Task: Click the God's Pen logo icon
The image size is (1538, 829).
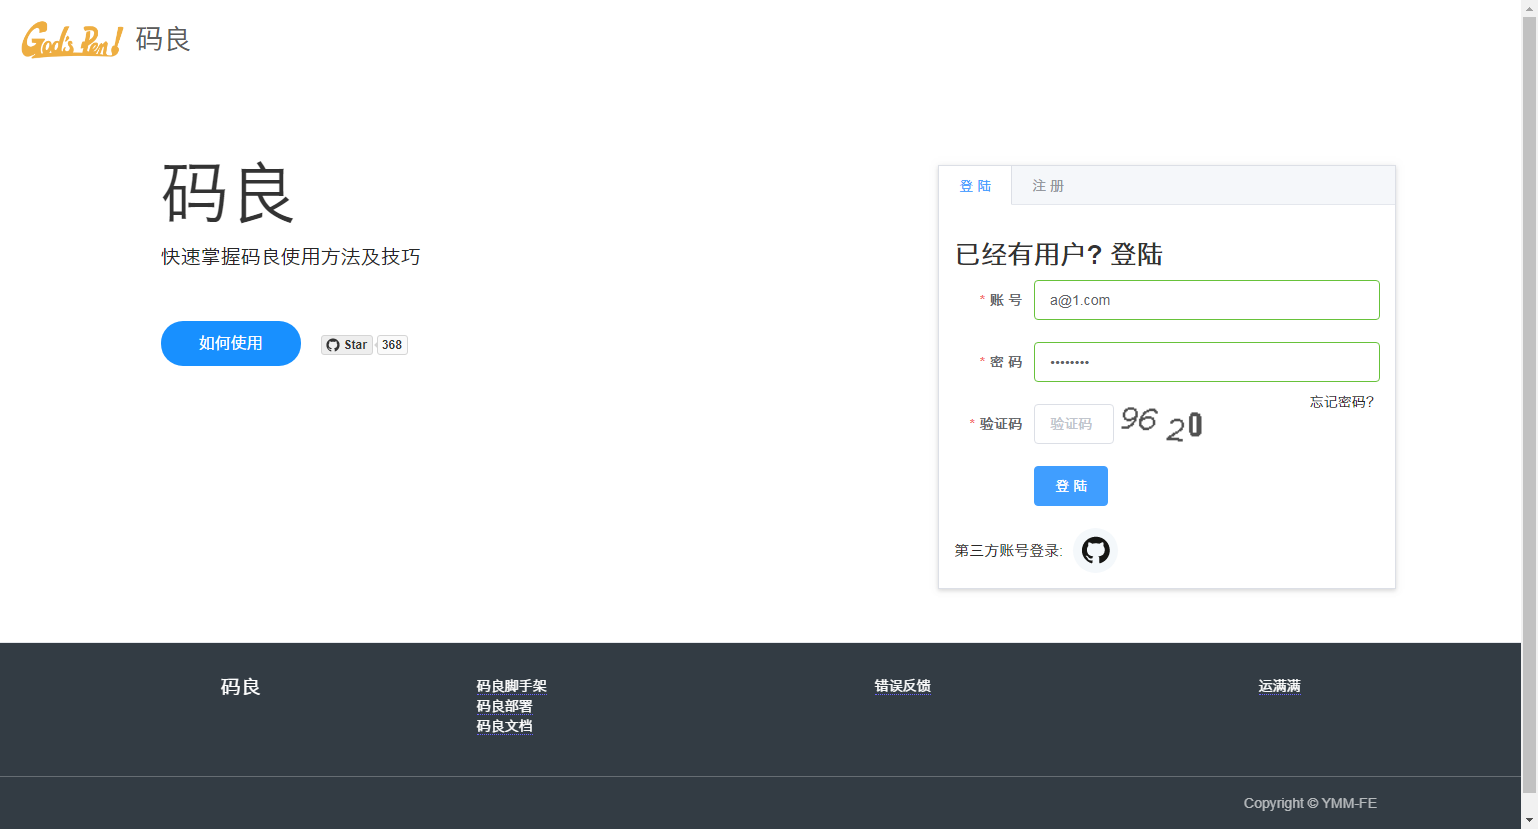Action: coord(68,40)
